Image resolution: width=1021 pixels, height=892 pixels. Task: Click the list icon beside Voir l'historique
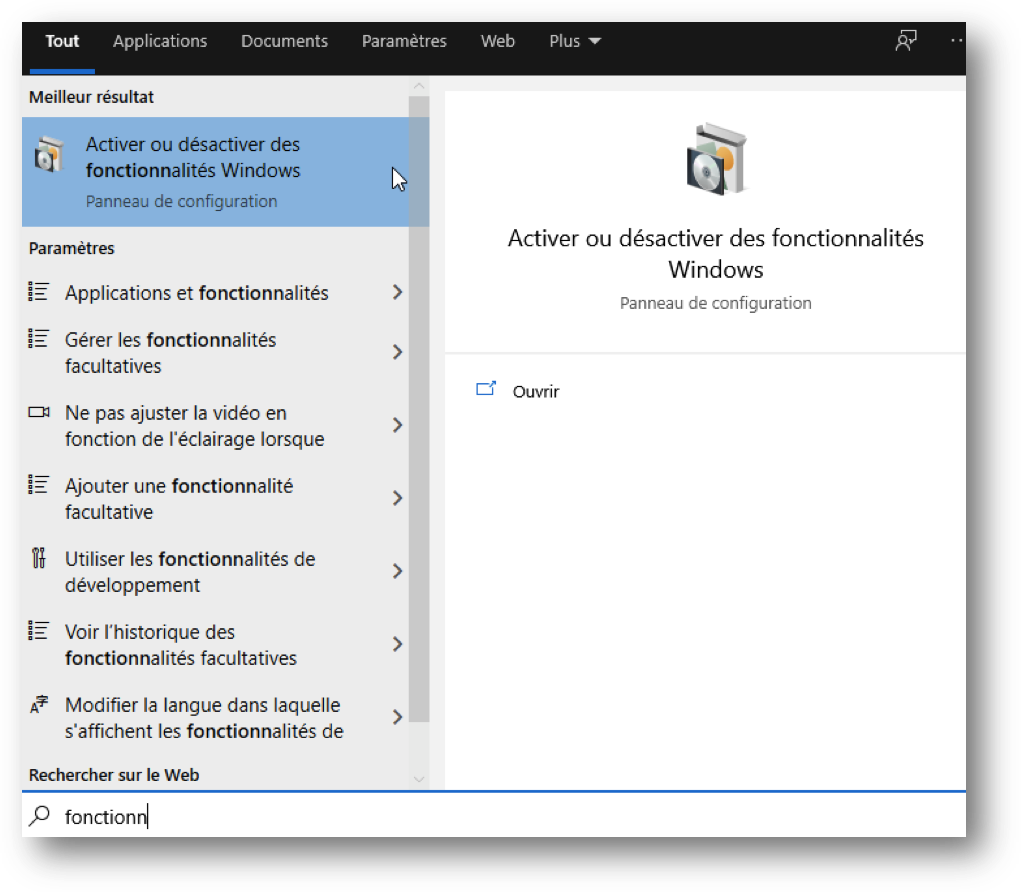click(x=38, y=631)
